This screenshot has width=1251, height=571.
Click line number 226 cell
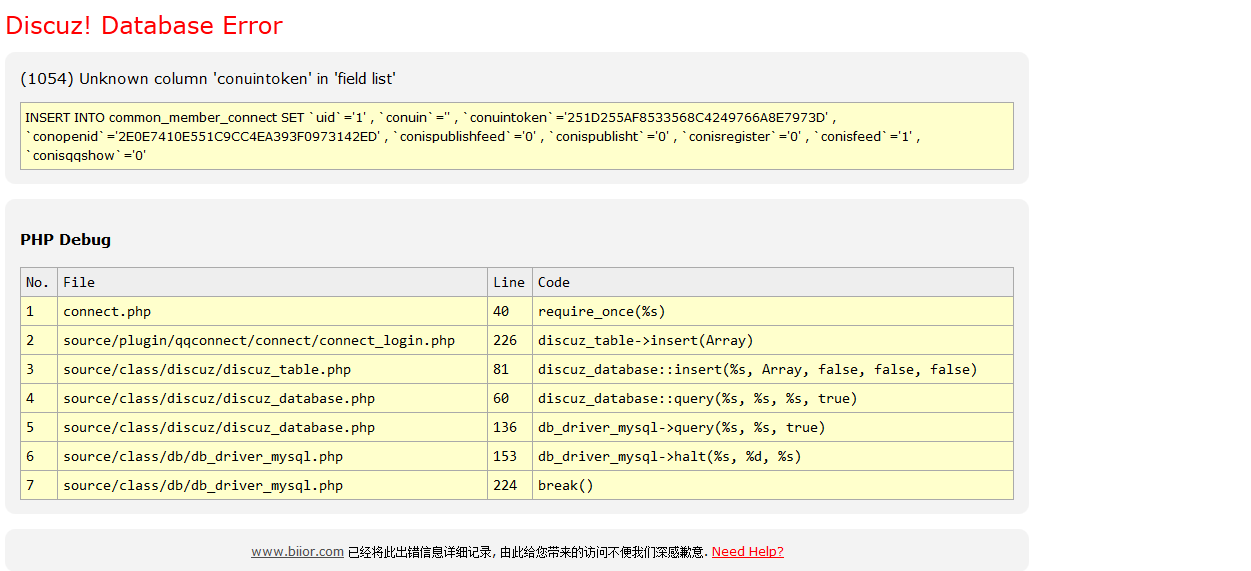click(505, 340)
